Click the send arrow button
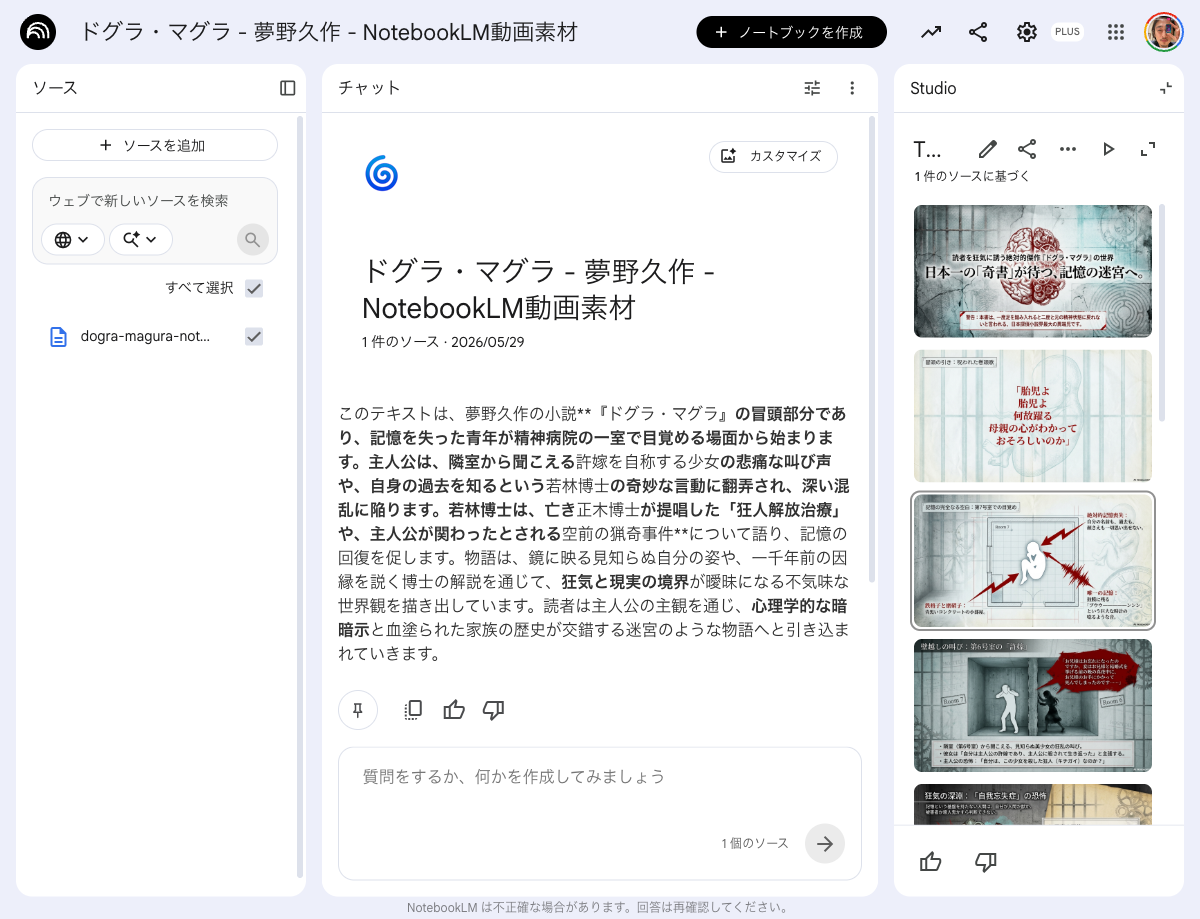The width and height of the screenshot is (1200, 919). pos(825,843)
